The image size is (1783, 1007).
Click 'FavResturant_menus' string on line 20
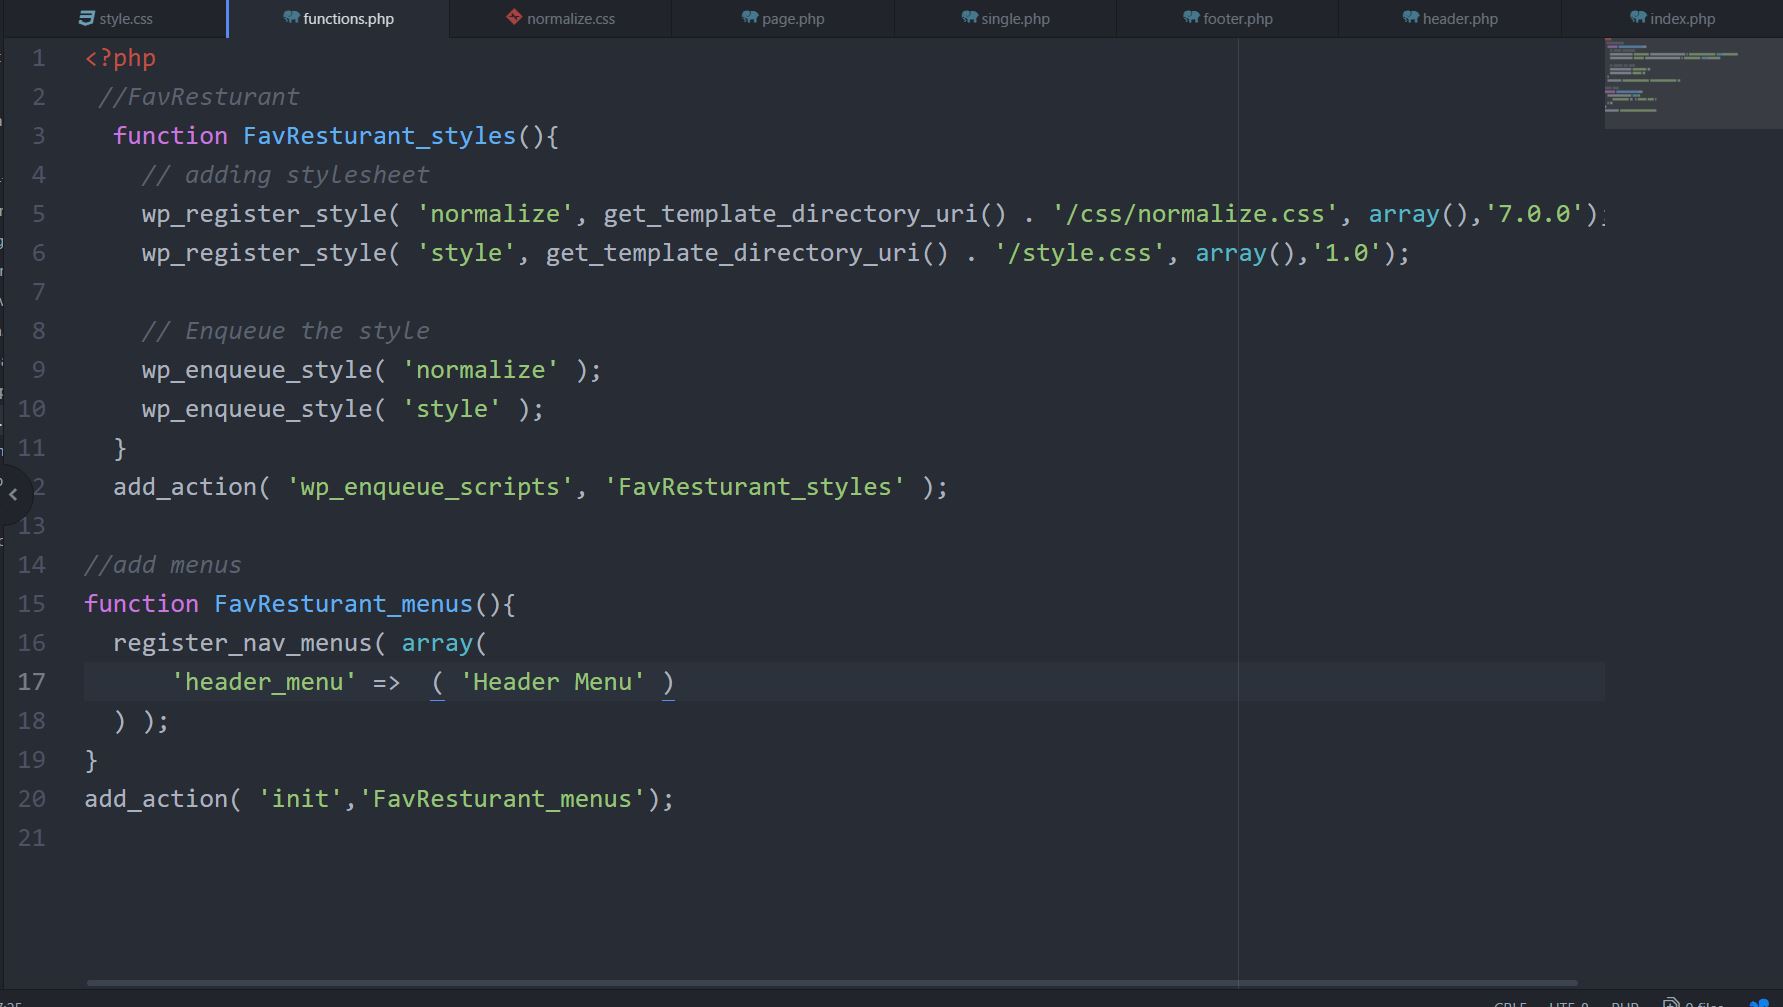point(502,799)
